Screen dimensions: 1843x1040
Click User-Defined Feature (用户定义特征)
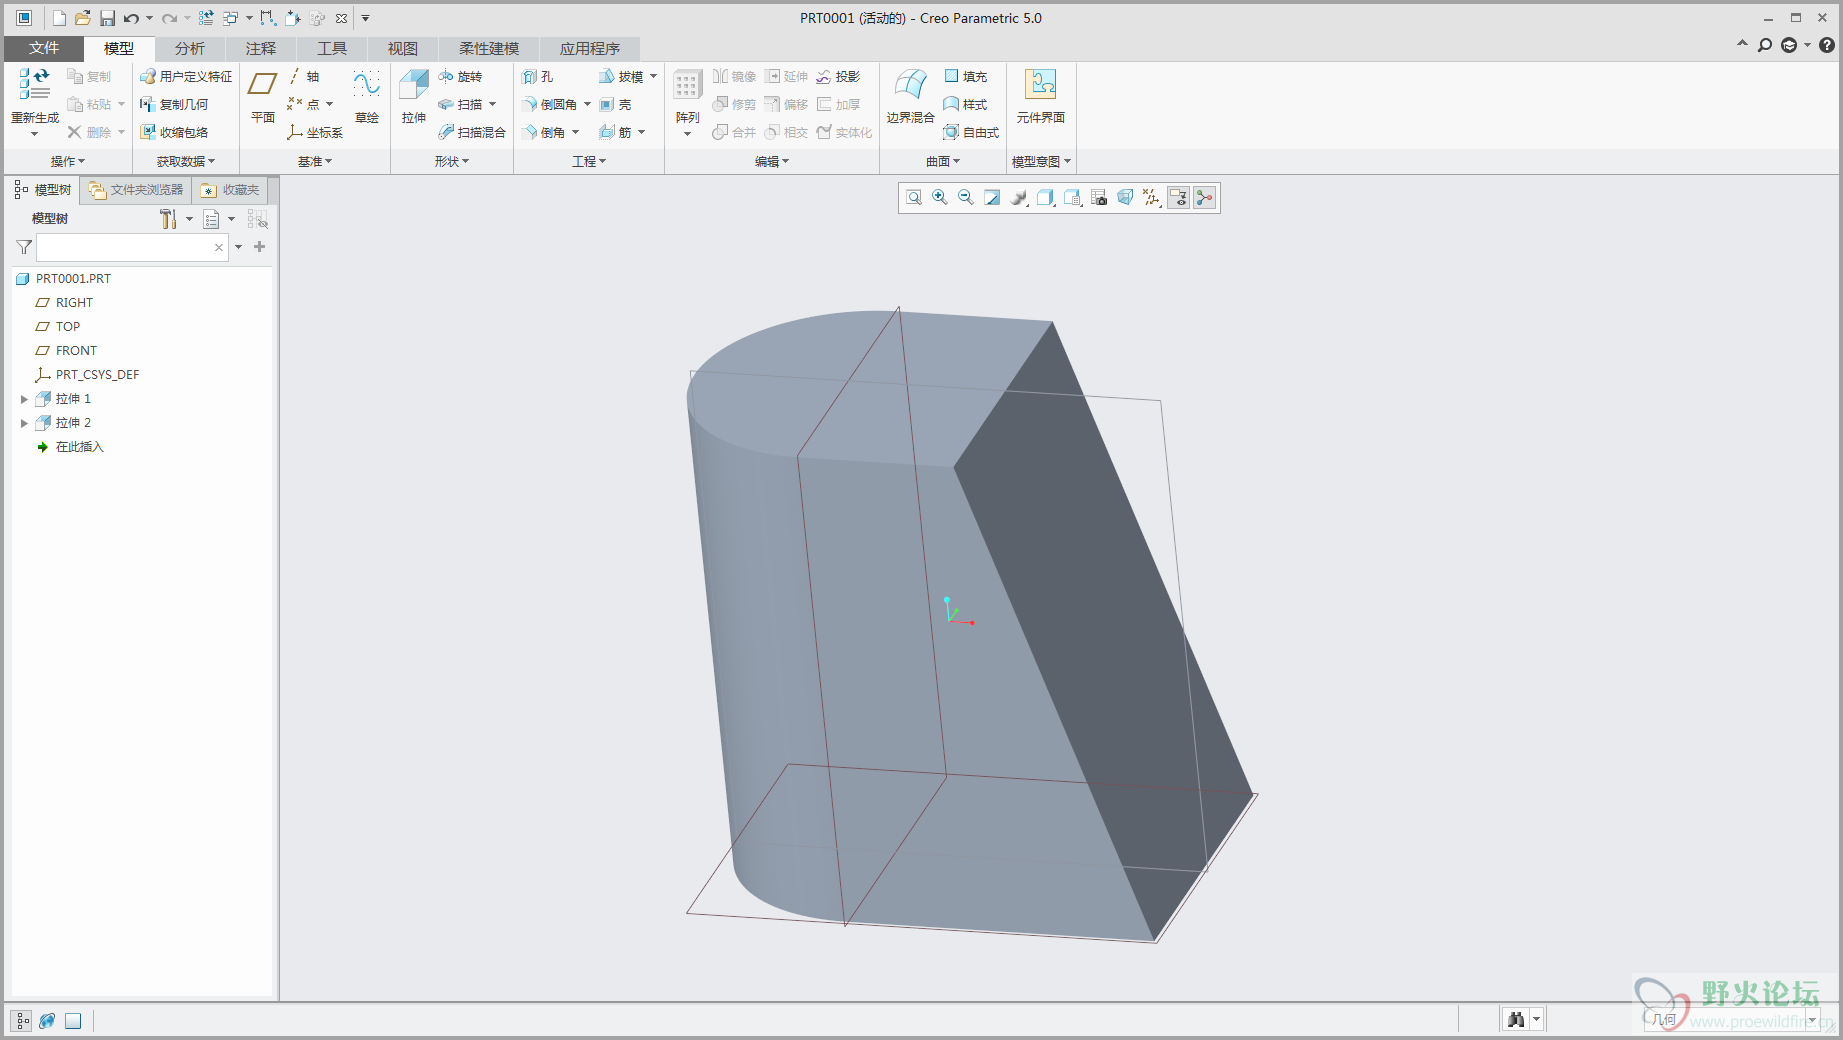[x=186, y=76]
